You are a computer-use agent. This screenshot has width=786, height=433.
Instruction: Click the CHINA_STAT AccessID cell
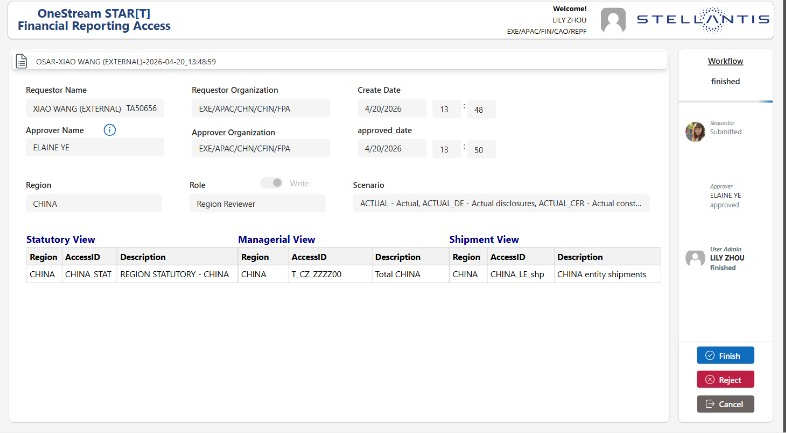[x=89, y=274]
